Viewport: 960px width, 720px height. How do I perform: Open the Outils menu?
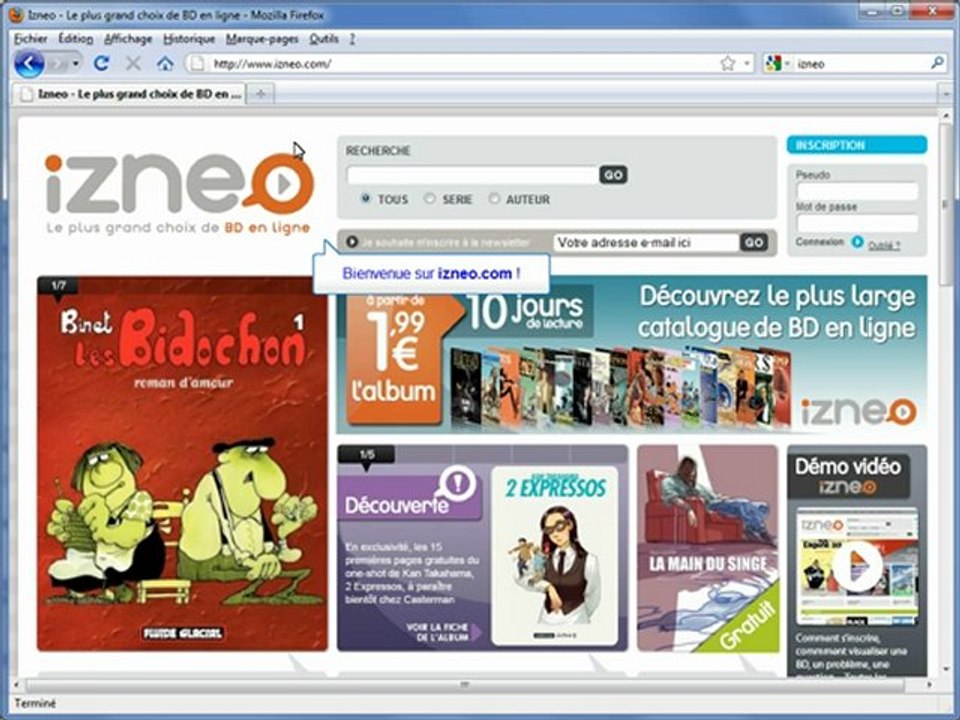pos(324,39)
